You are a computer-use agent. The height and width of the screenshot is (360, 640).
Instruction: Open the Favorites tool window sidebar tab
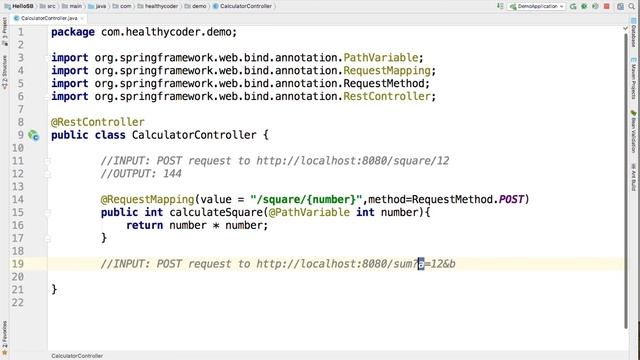point(4,338)
